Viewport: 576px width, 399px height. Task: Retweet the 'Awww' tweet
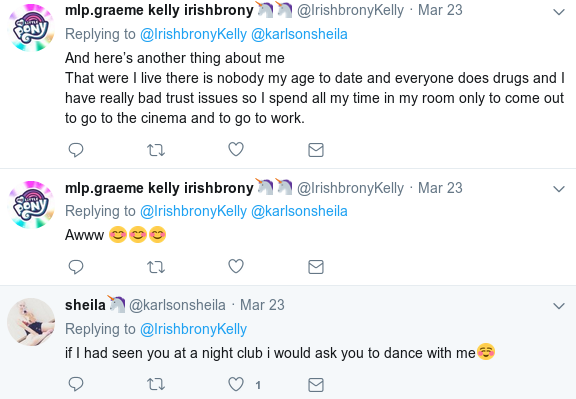(156, 267)
